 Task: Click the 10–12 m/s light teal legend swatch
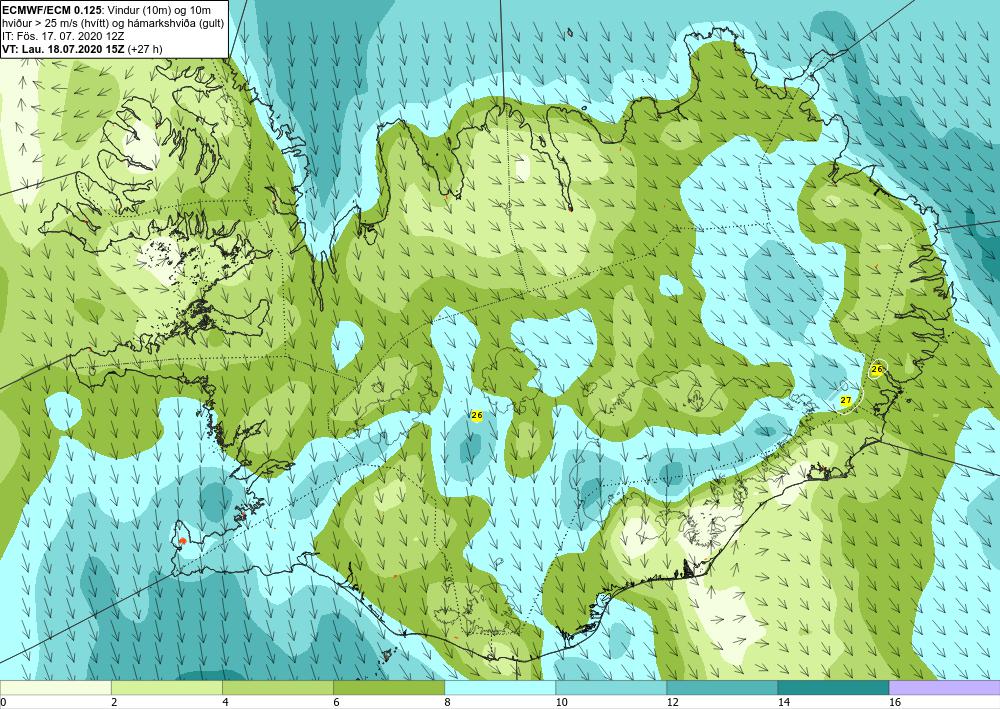coord(611,688)
